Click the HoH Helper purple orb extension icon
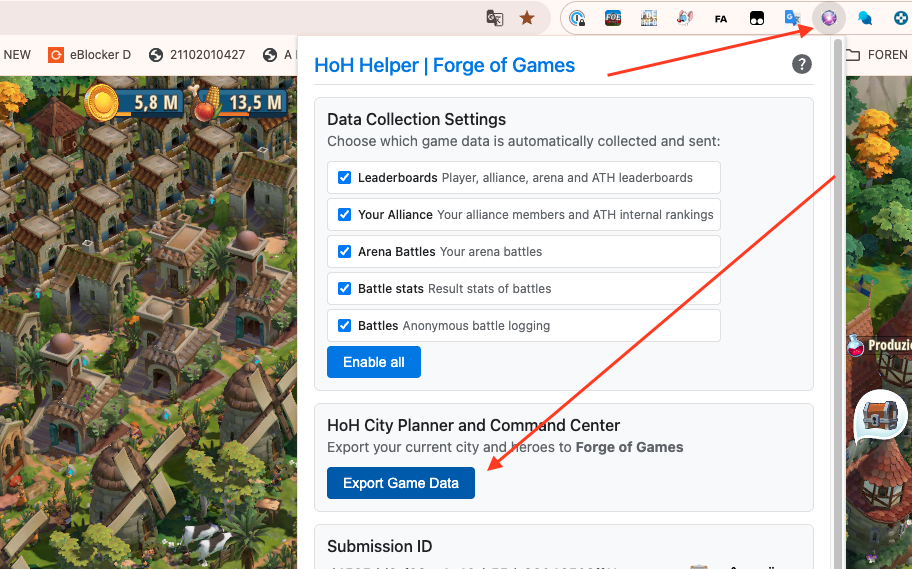 [x=829, y=18]
